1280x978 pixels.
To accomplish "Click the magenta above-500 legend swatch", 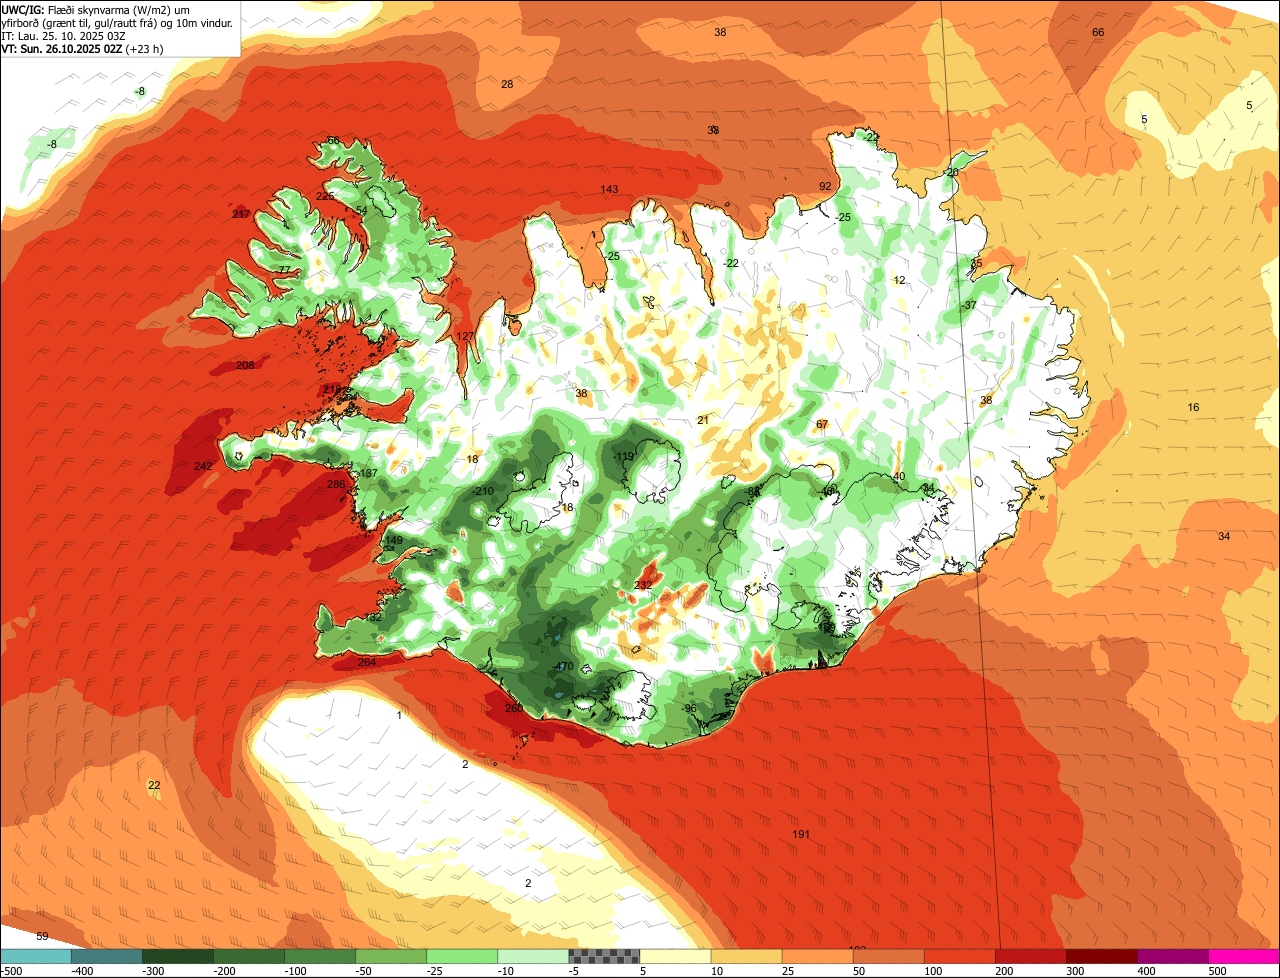I will 1243,956.
